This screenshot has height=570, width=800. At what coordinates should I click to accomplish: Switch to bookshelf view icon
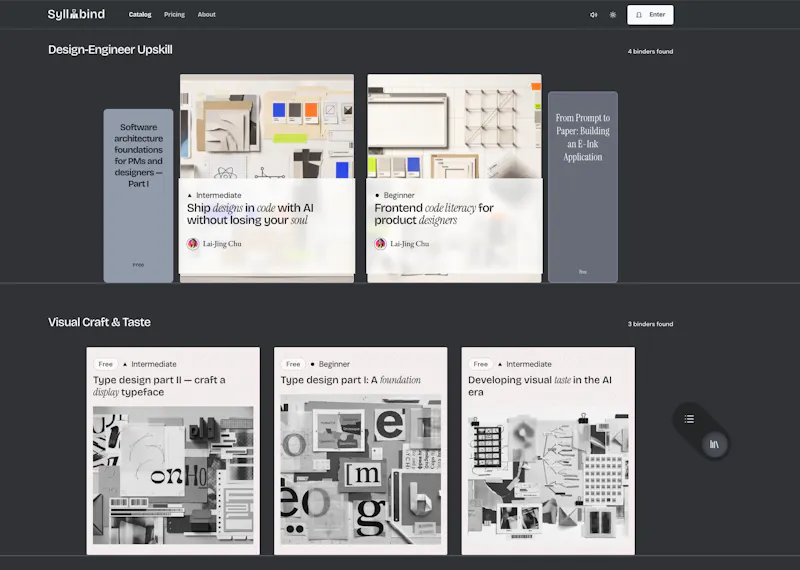[x=714, y=444]
